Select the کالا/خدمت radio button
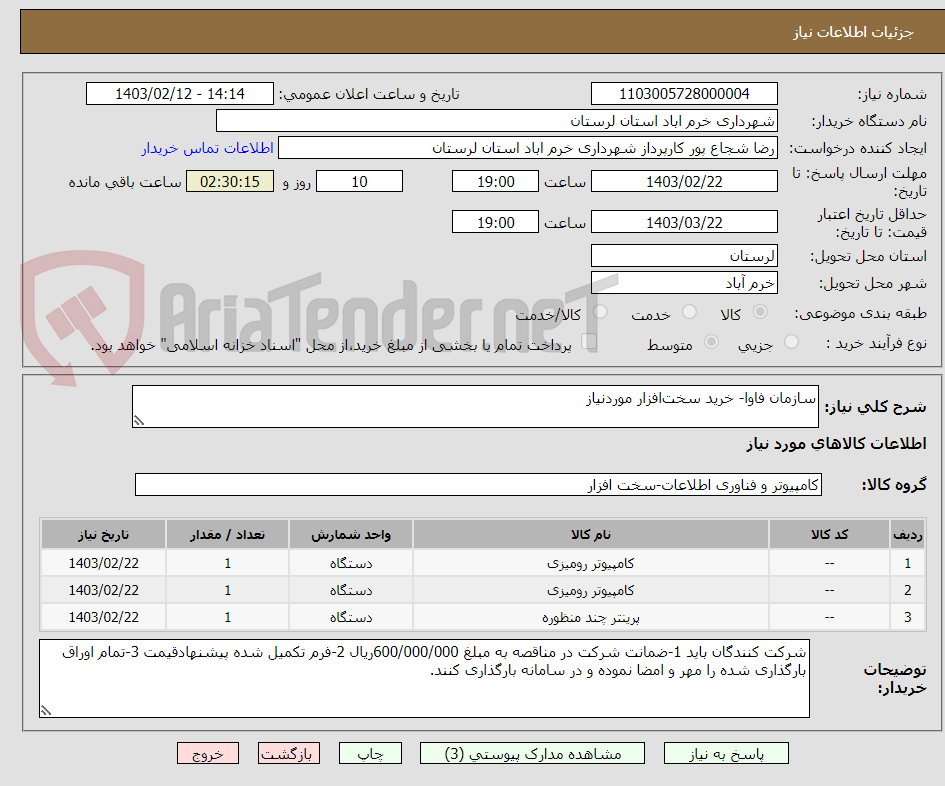945x786 pixels. tap(600, 312)
